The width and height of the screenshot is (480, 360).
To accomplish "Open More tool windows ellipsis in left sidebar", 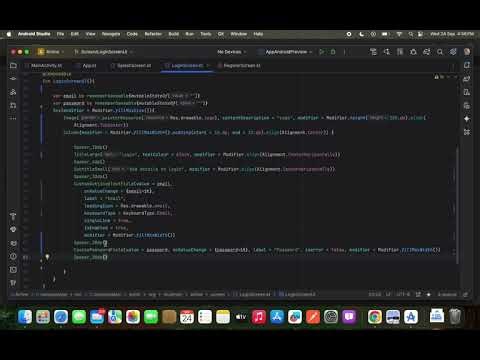I will pyautogui.click(x=13, y=118).
